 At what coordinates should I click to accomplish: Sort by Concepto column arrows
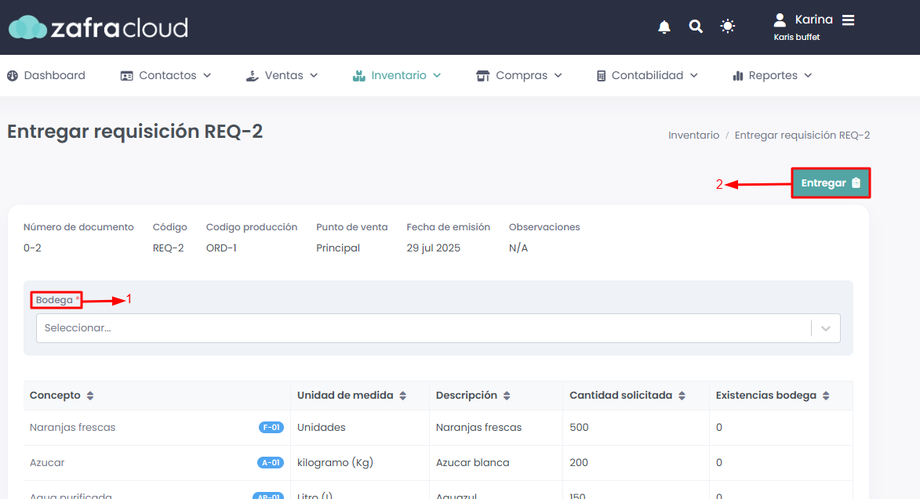(x=90, y=396)
